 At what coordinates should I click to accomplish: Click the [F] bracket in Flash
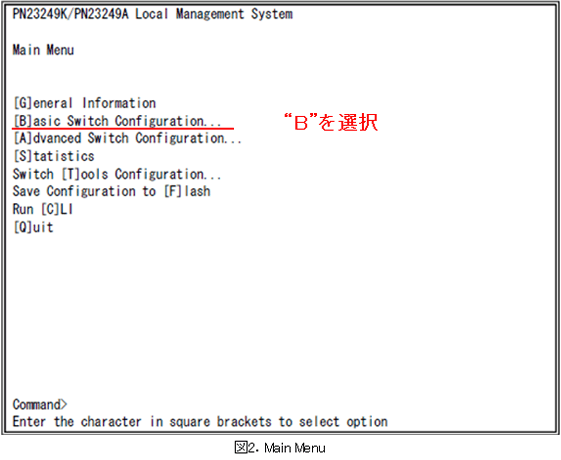174,191
